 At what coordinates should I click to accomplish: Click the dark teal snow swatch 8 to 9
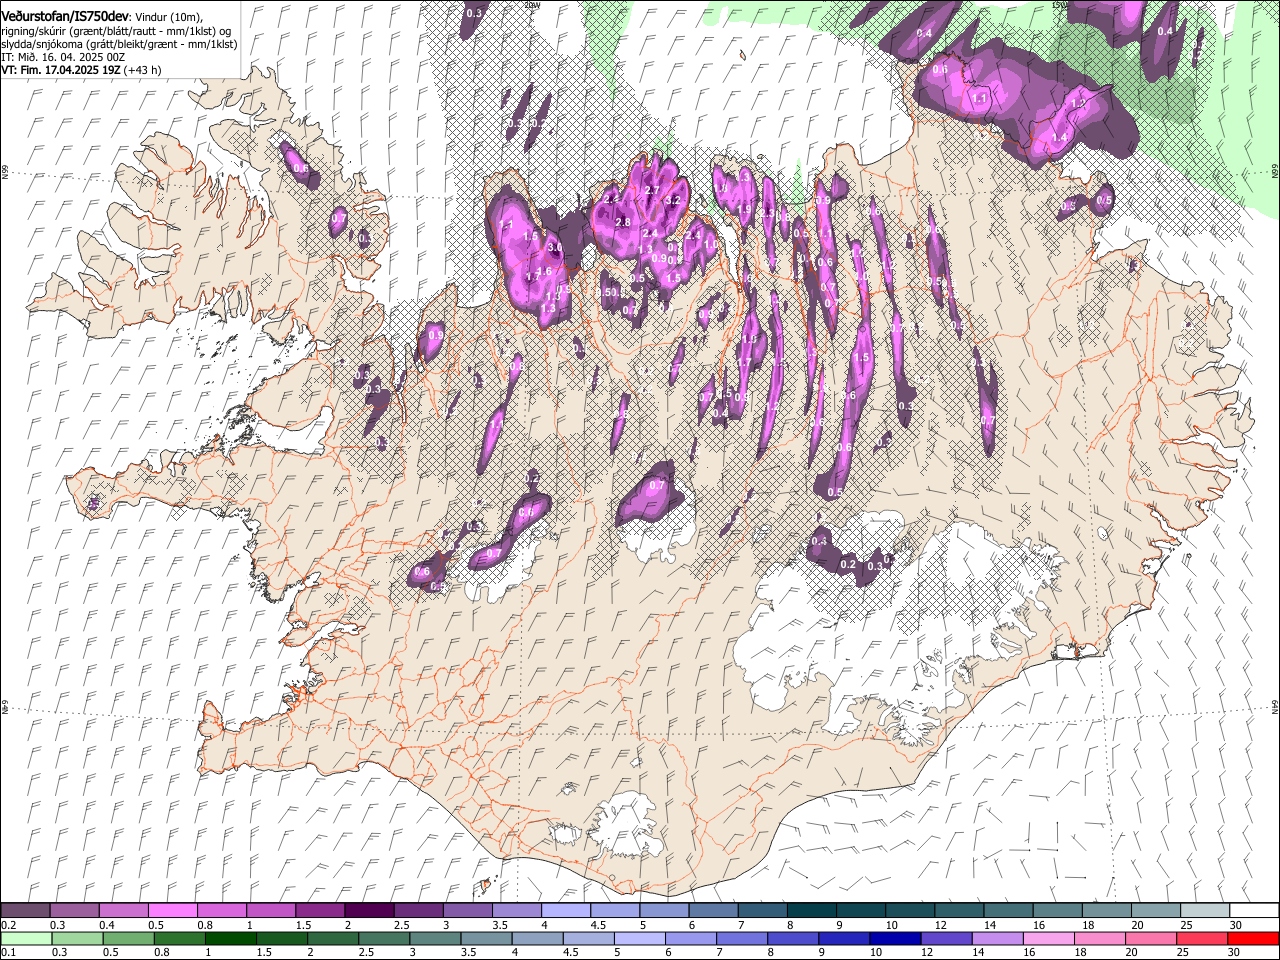pyautogui.click(x=810, y=910)
